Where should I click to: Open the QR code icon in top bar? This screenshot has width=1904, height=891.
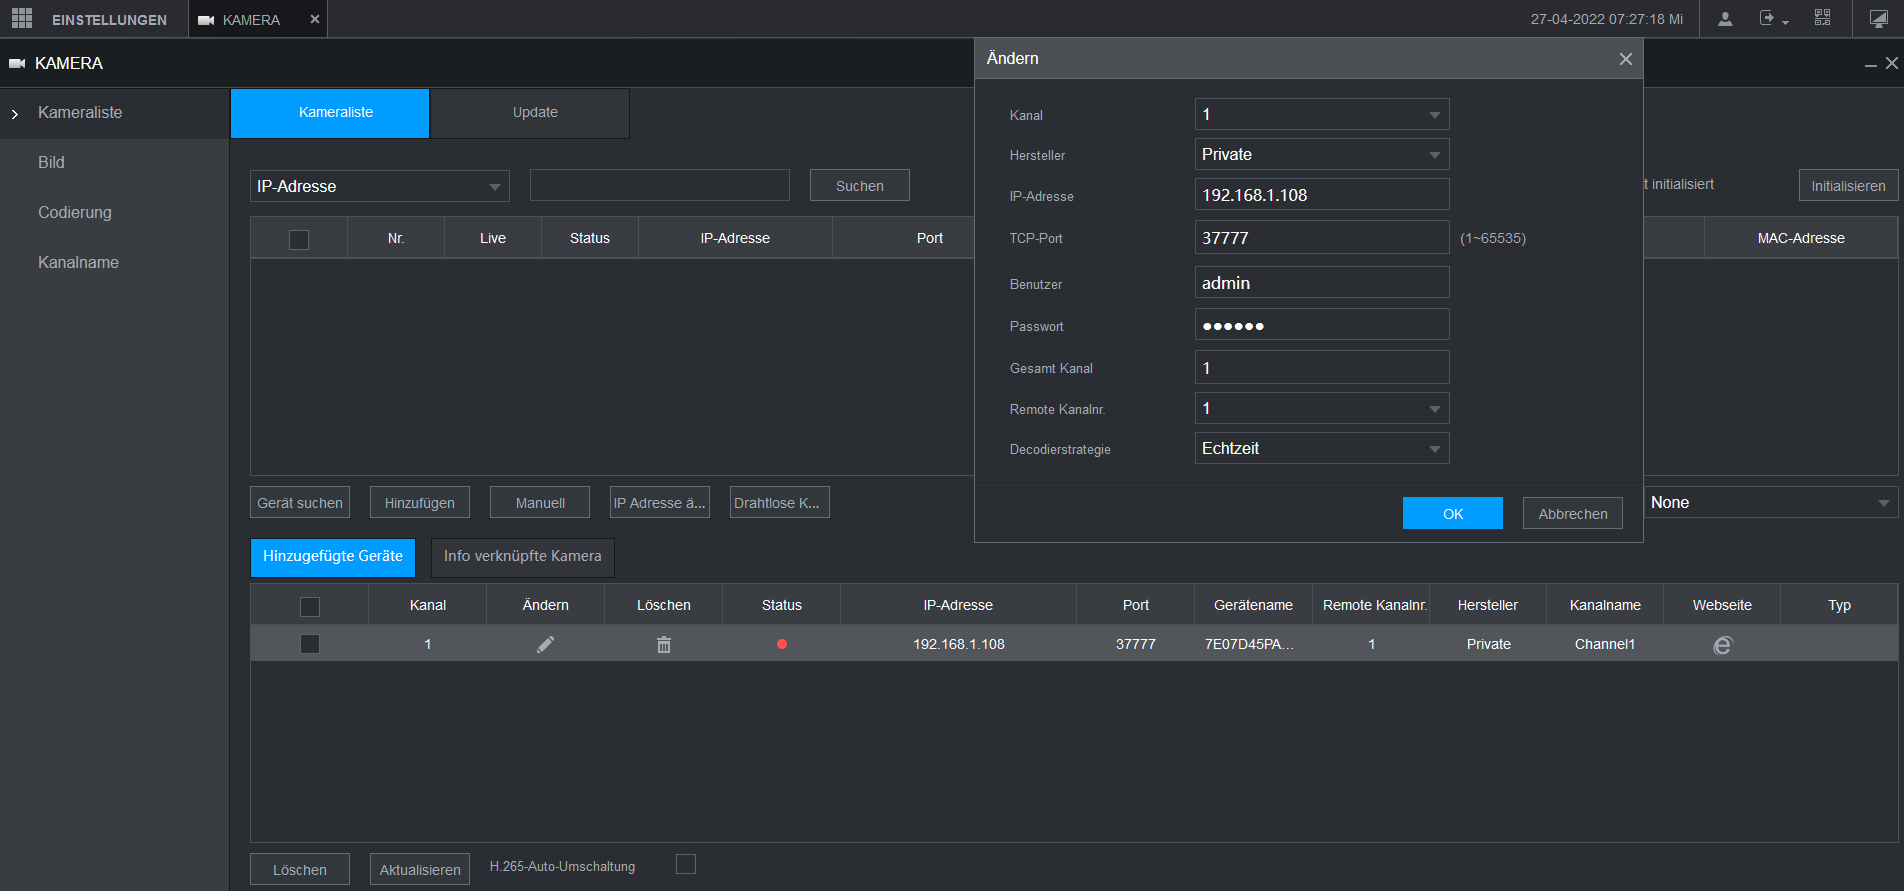pyautogui.click(x=1822, y=19)
